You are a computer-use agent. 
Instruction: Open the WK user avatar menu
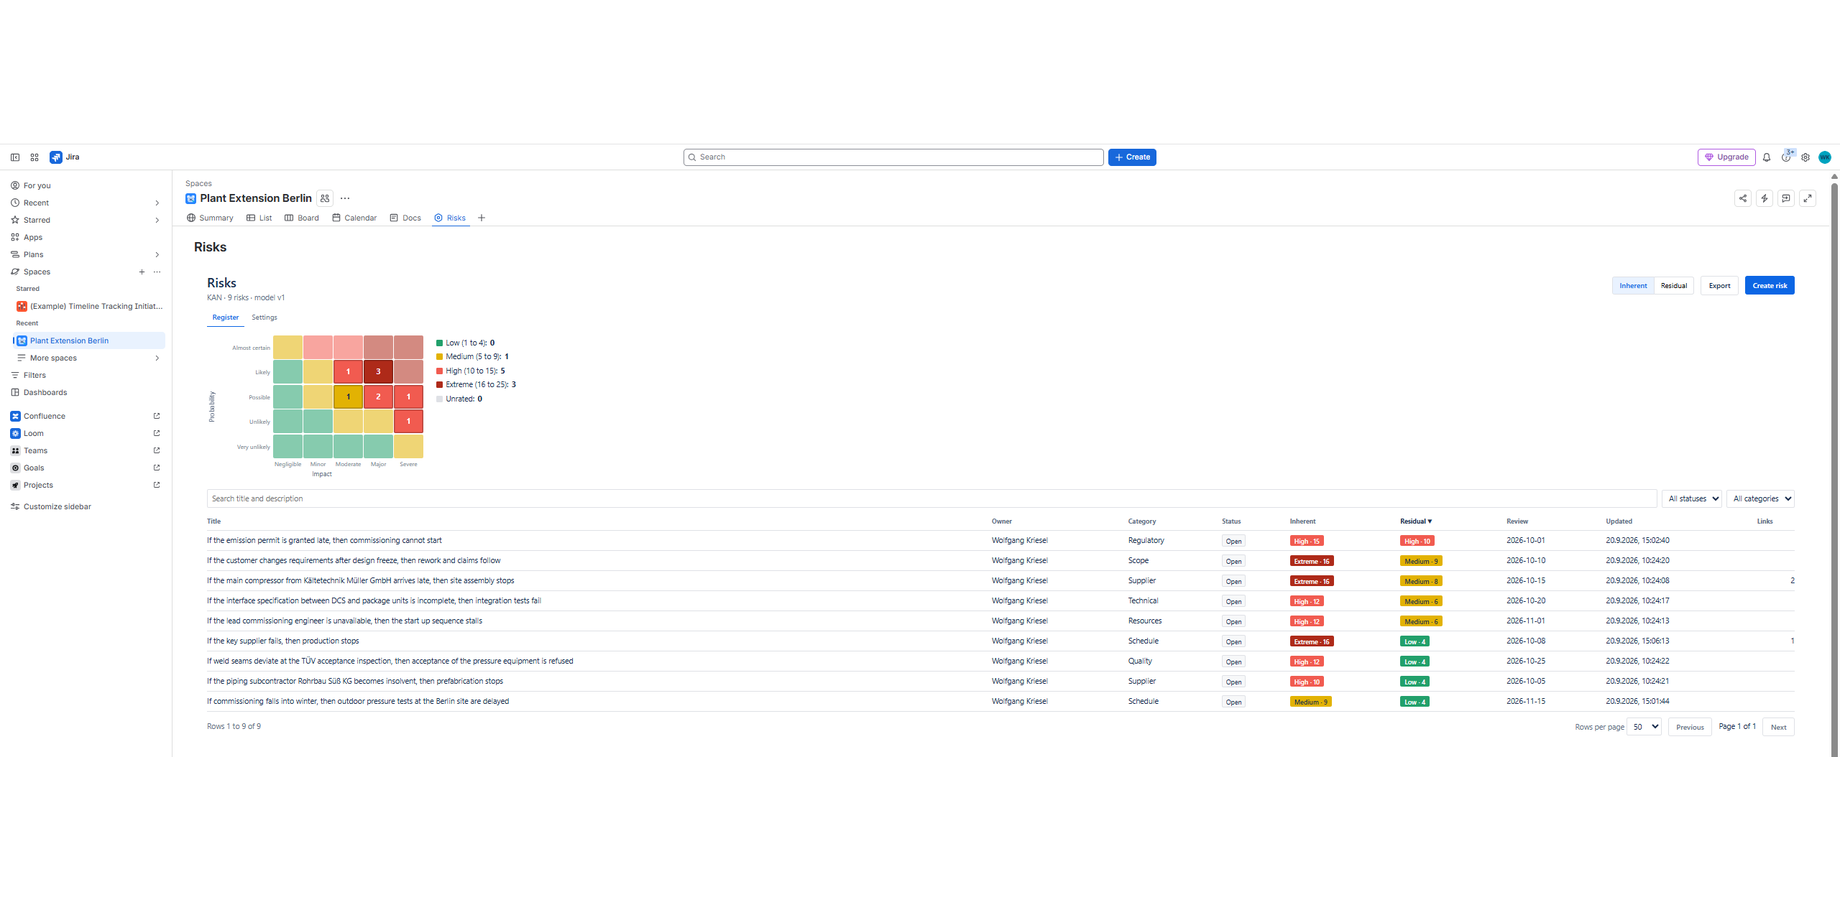click(1825, 157)
